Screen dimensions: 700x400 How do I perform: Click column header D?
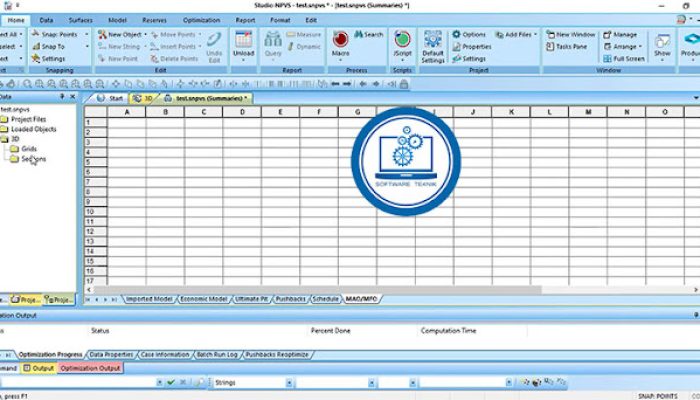tap(242, 112)
